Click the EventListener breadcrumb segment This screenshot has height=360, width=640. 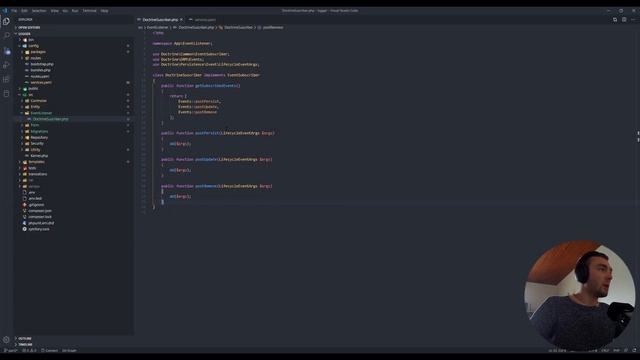pyautogui.click(x=158, y=27)
